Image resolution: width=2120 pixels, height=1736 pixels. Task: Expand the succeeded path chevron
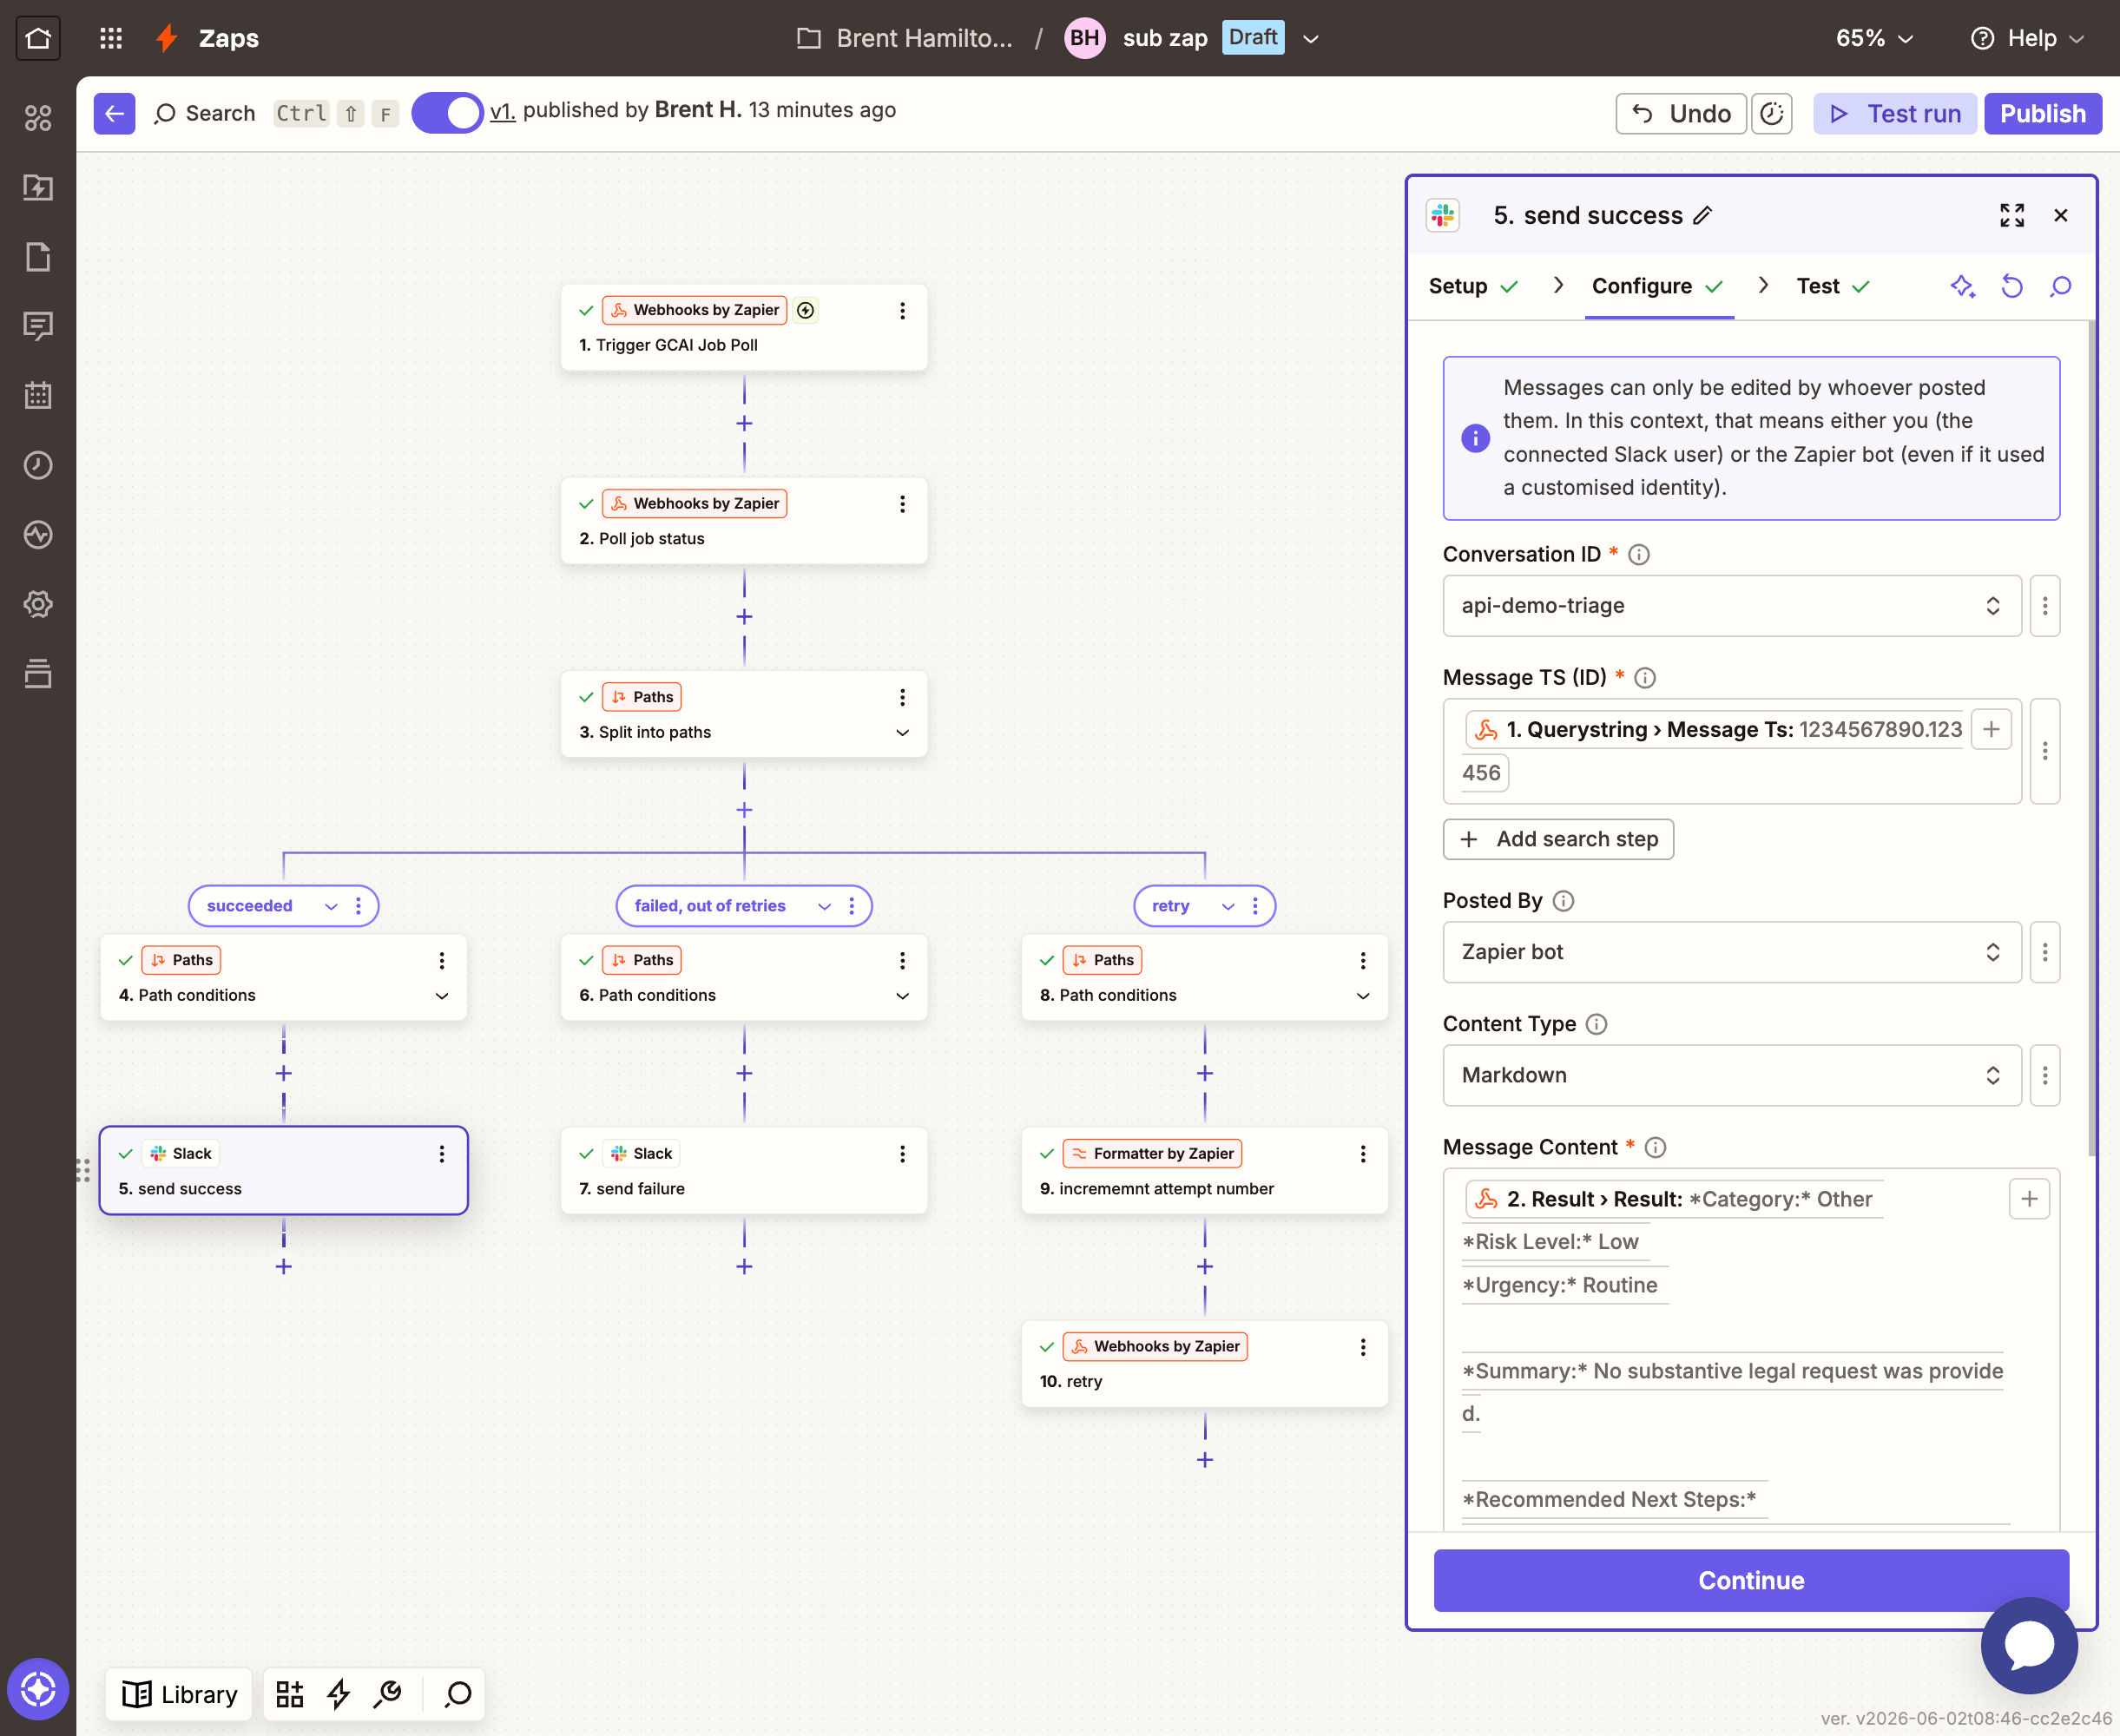tap(331, 906)
